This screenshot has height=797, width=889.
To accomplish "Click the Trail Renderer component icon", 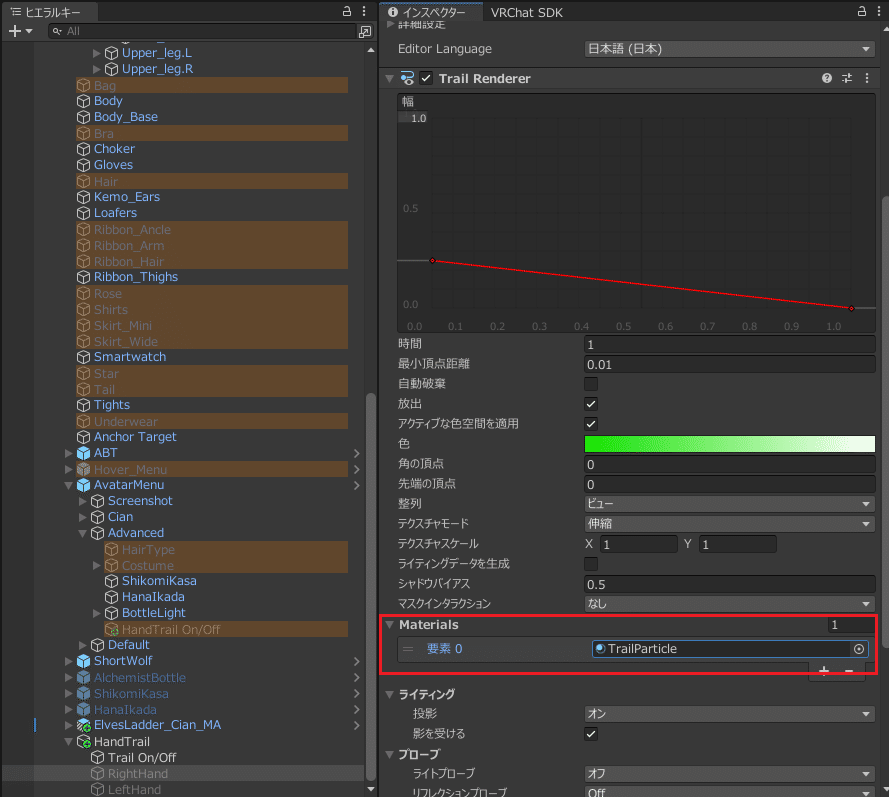I will [x=405, y=78].
